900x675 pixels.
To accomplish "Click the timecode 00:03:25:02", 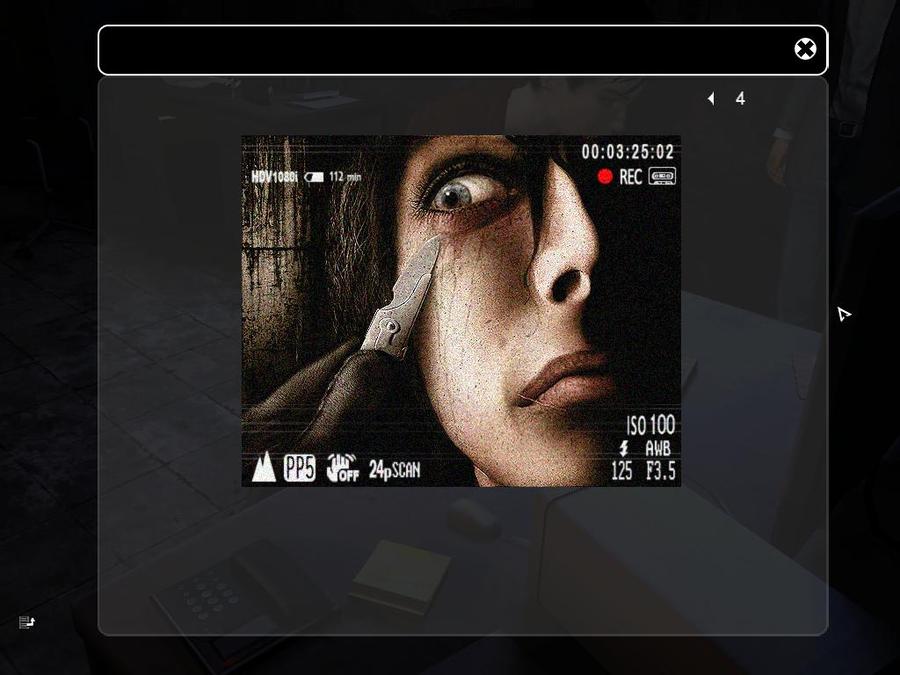I will (x=627, y=152).
